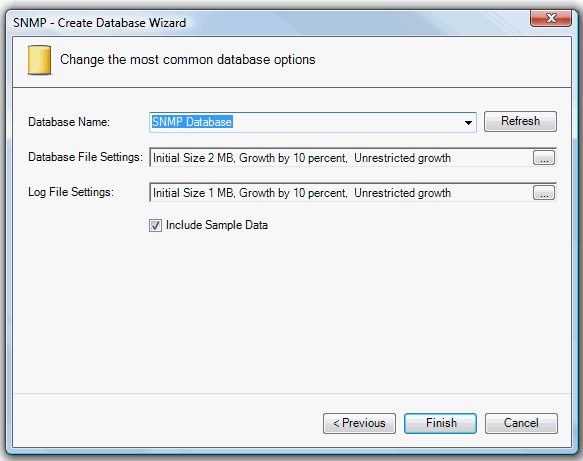
Task: Click the Log File Settings label
Action: point(71,192)
